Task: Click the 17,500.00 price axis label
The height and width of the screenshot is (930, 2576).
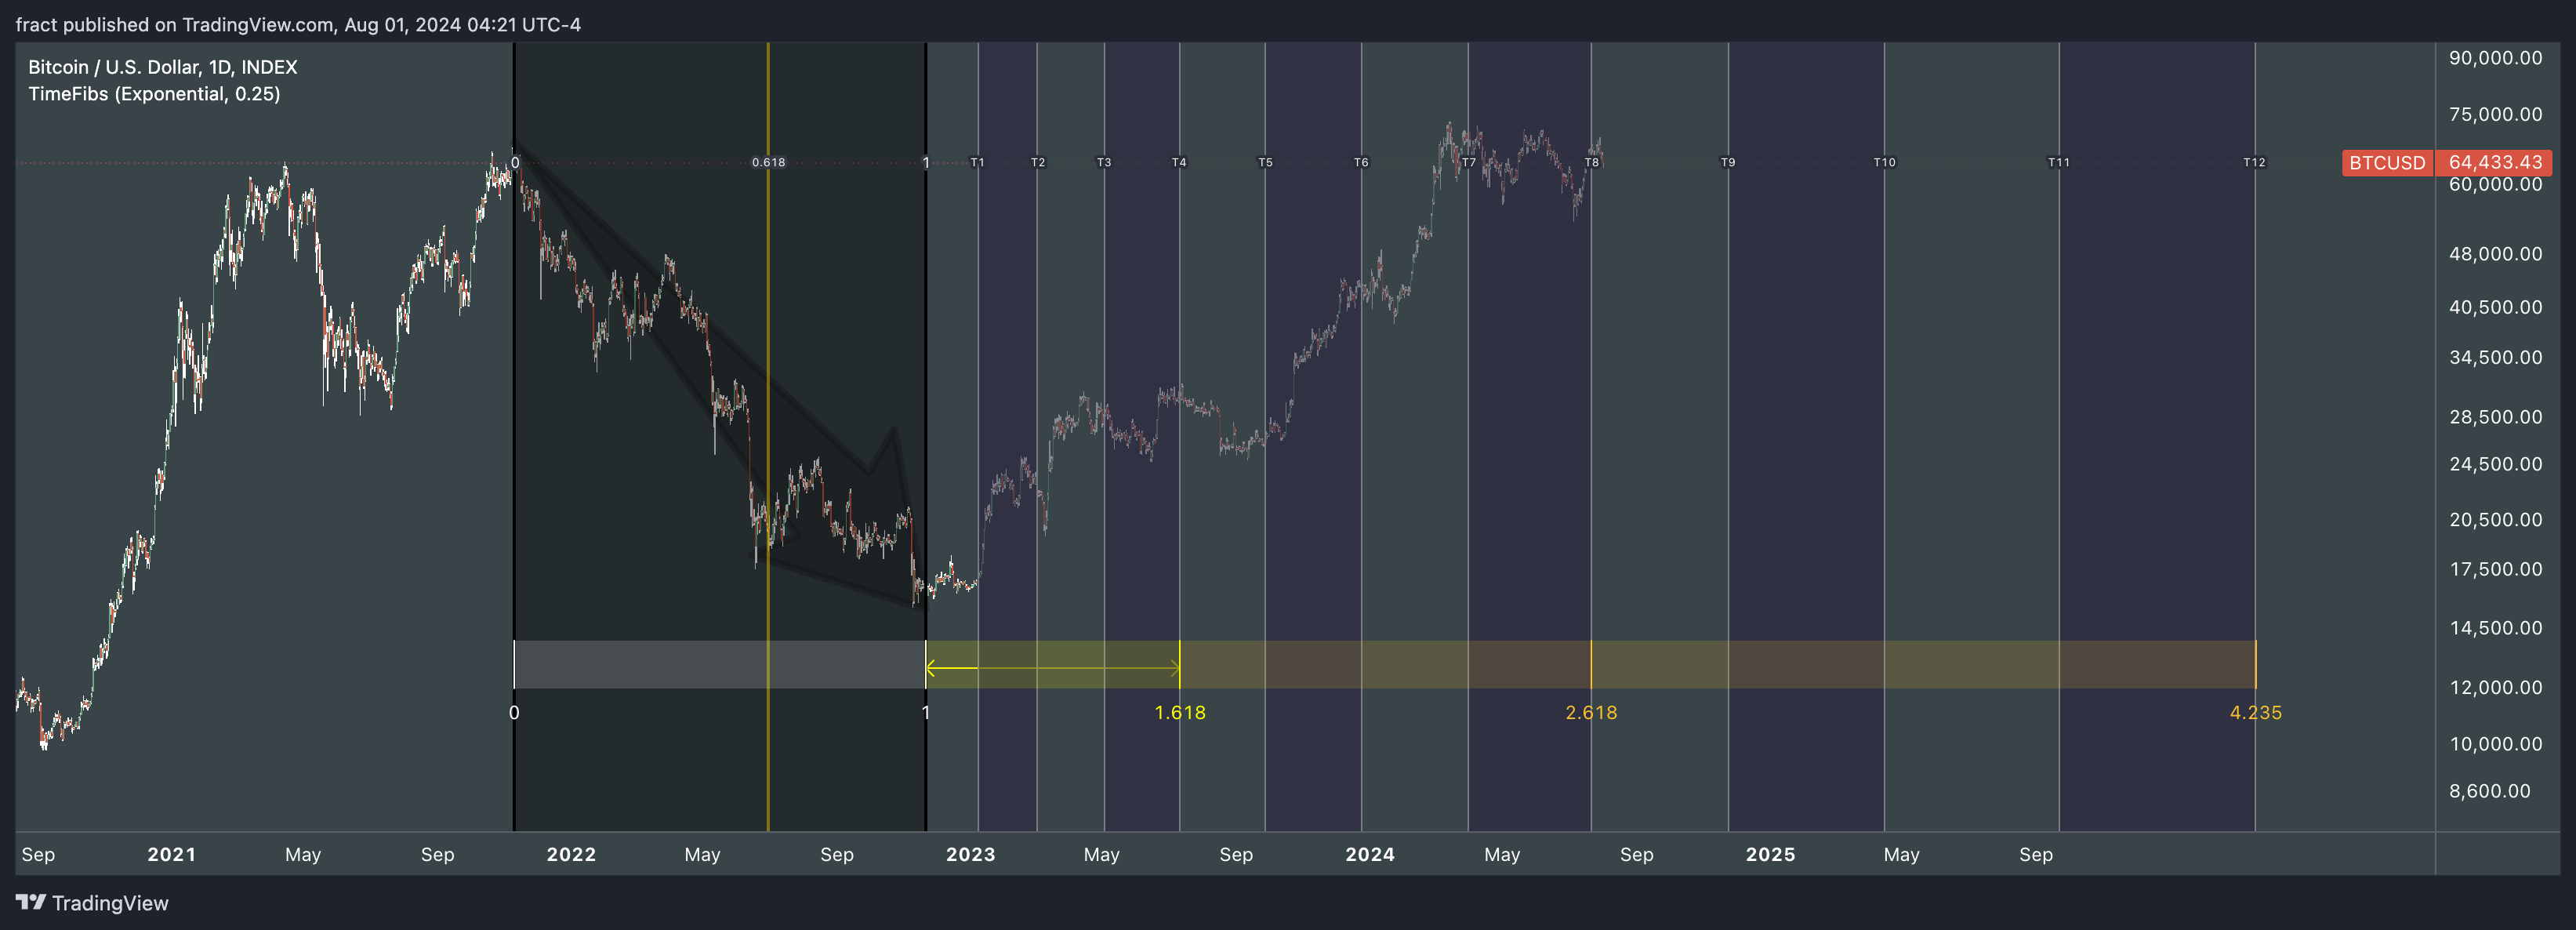Action: (2495, 569)
